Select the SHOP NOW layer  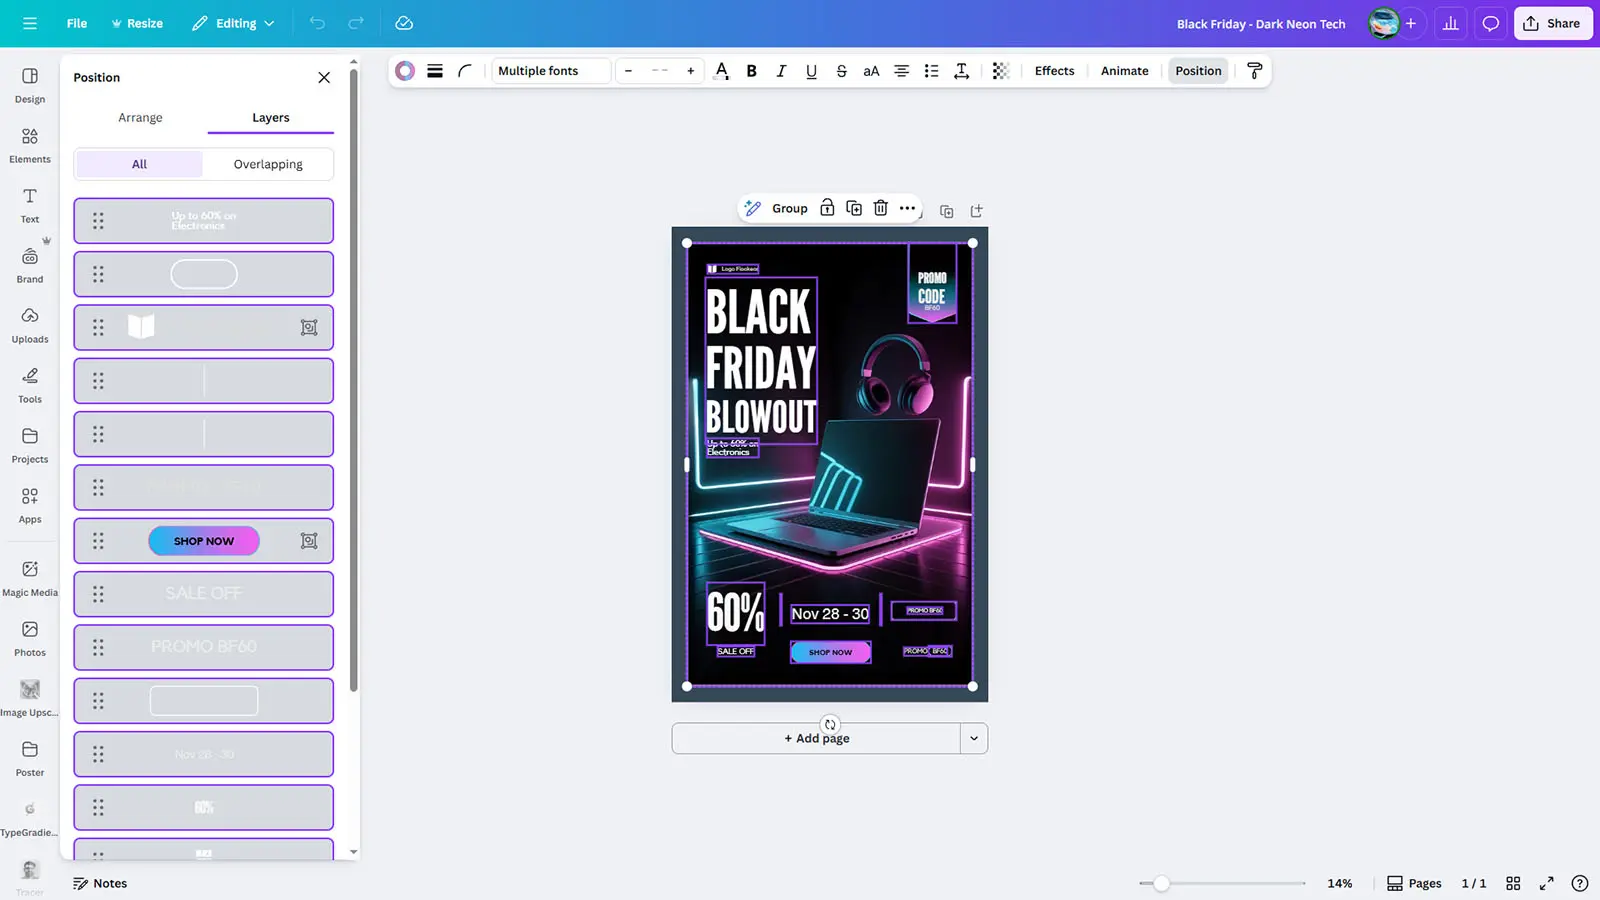tap(204, 541)
